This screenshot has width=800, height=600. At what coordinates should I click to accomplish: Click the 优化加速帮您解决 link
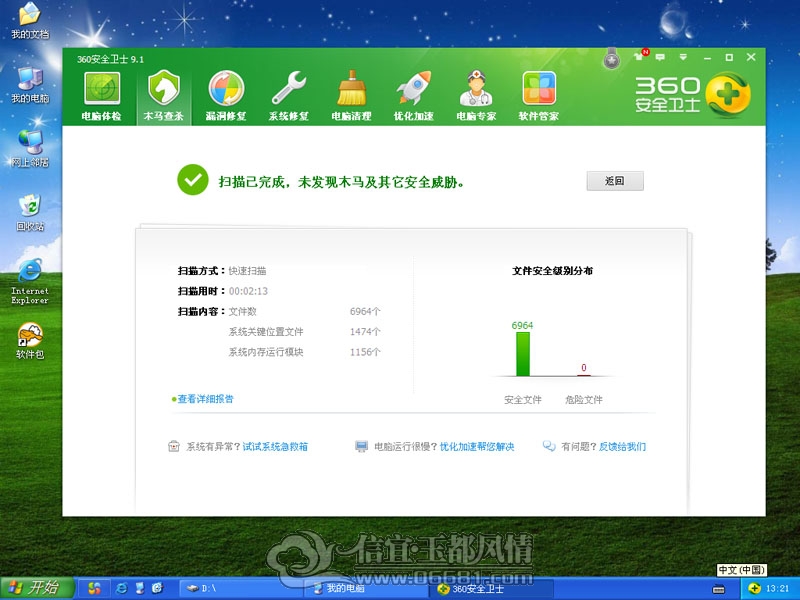coord(477,447)
